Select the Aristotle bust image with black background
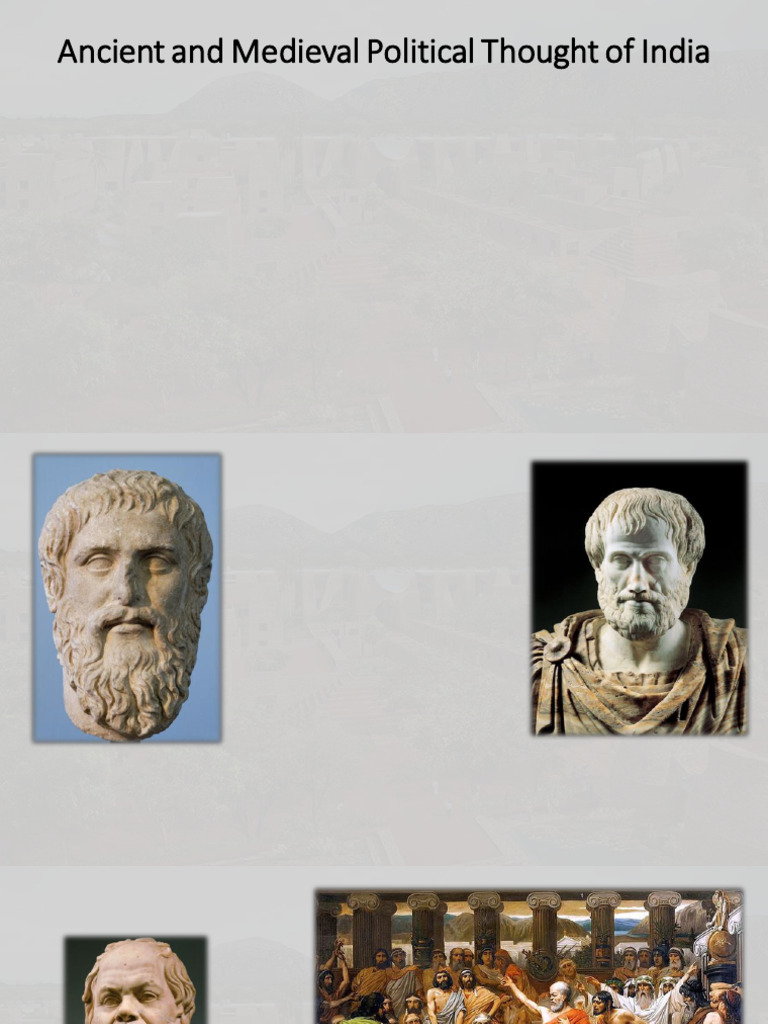This screenshot has width=768, height=1024. 639,598
